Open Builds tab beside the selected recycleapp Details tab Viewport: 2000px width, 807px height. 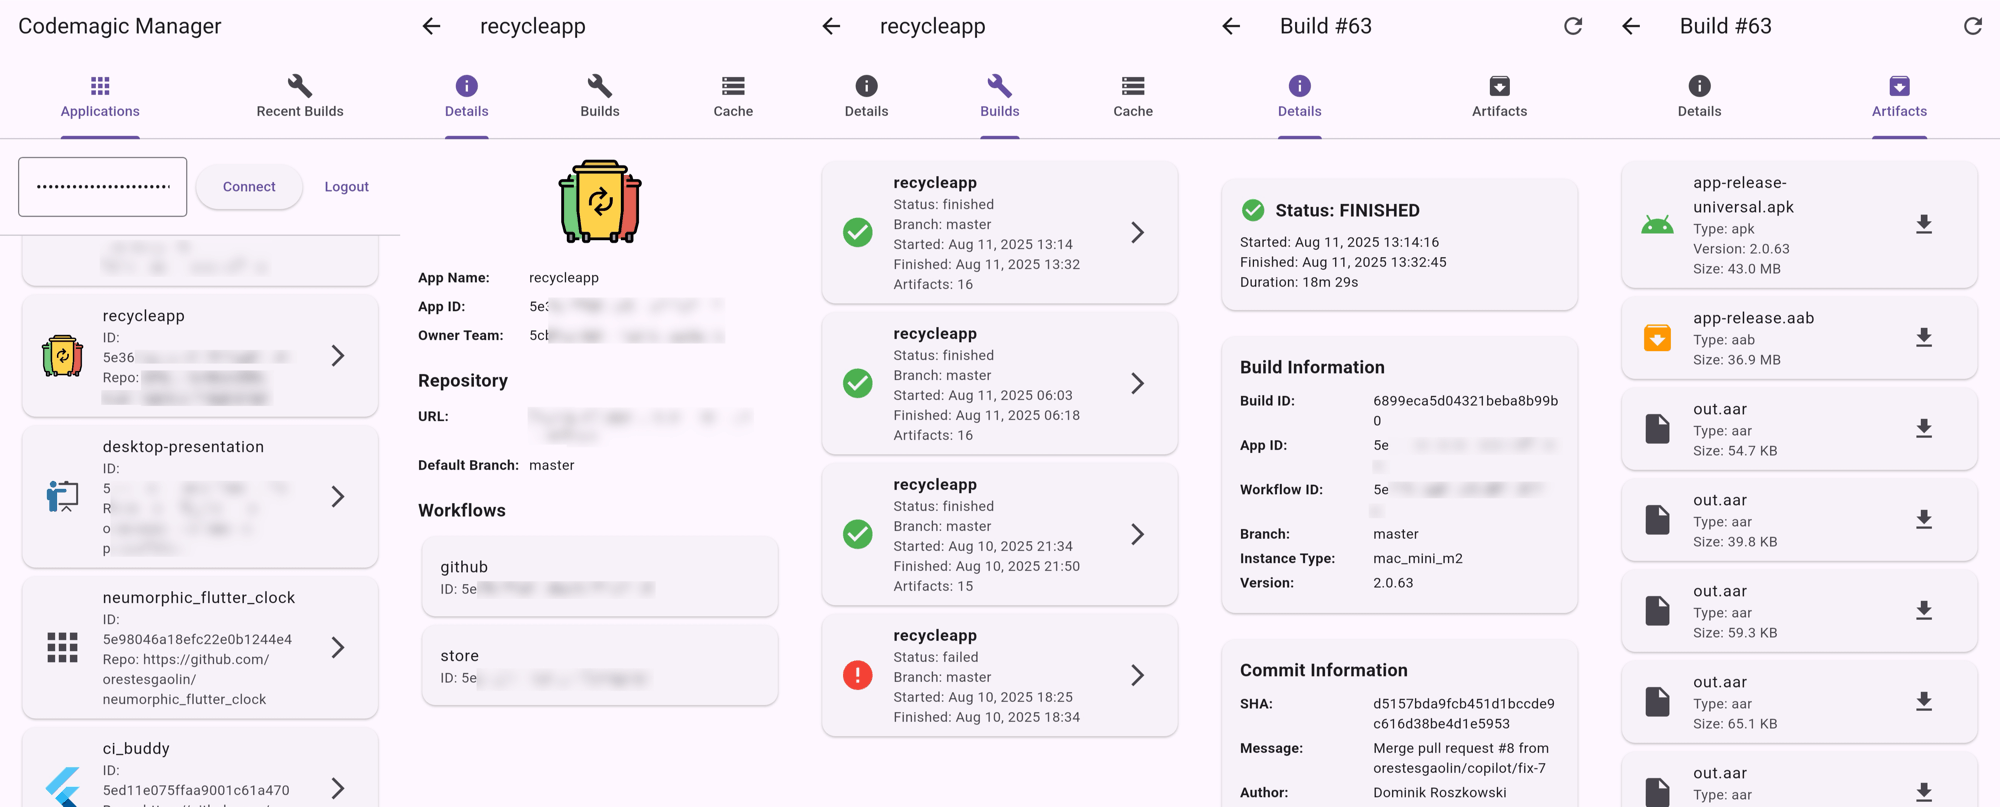(600, 97)
